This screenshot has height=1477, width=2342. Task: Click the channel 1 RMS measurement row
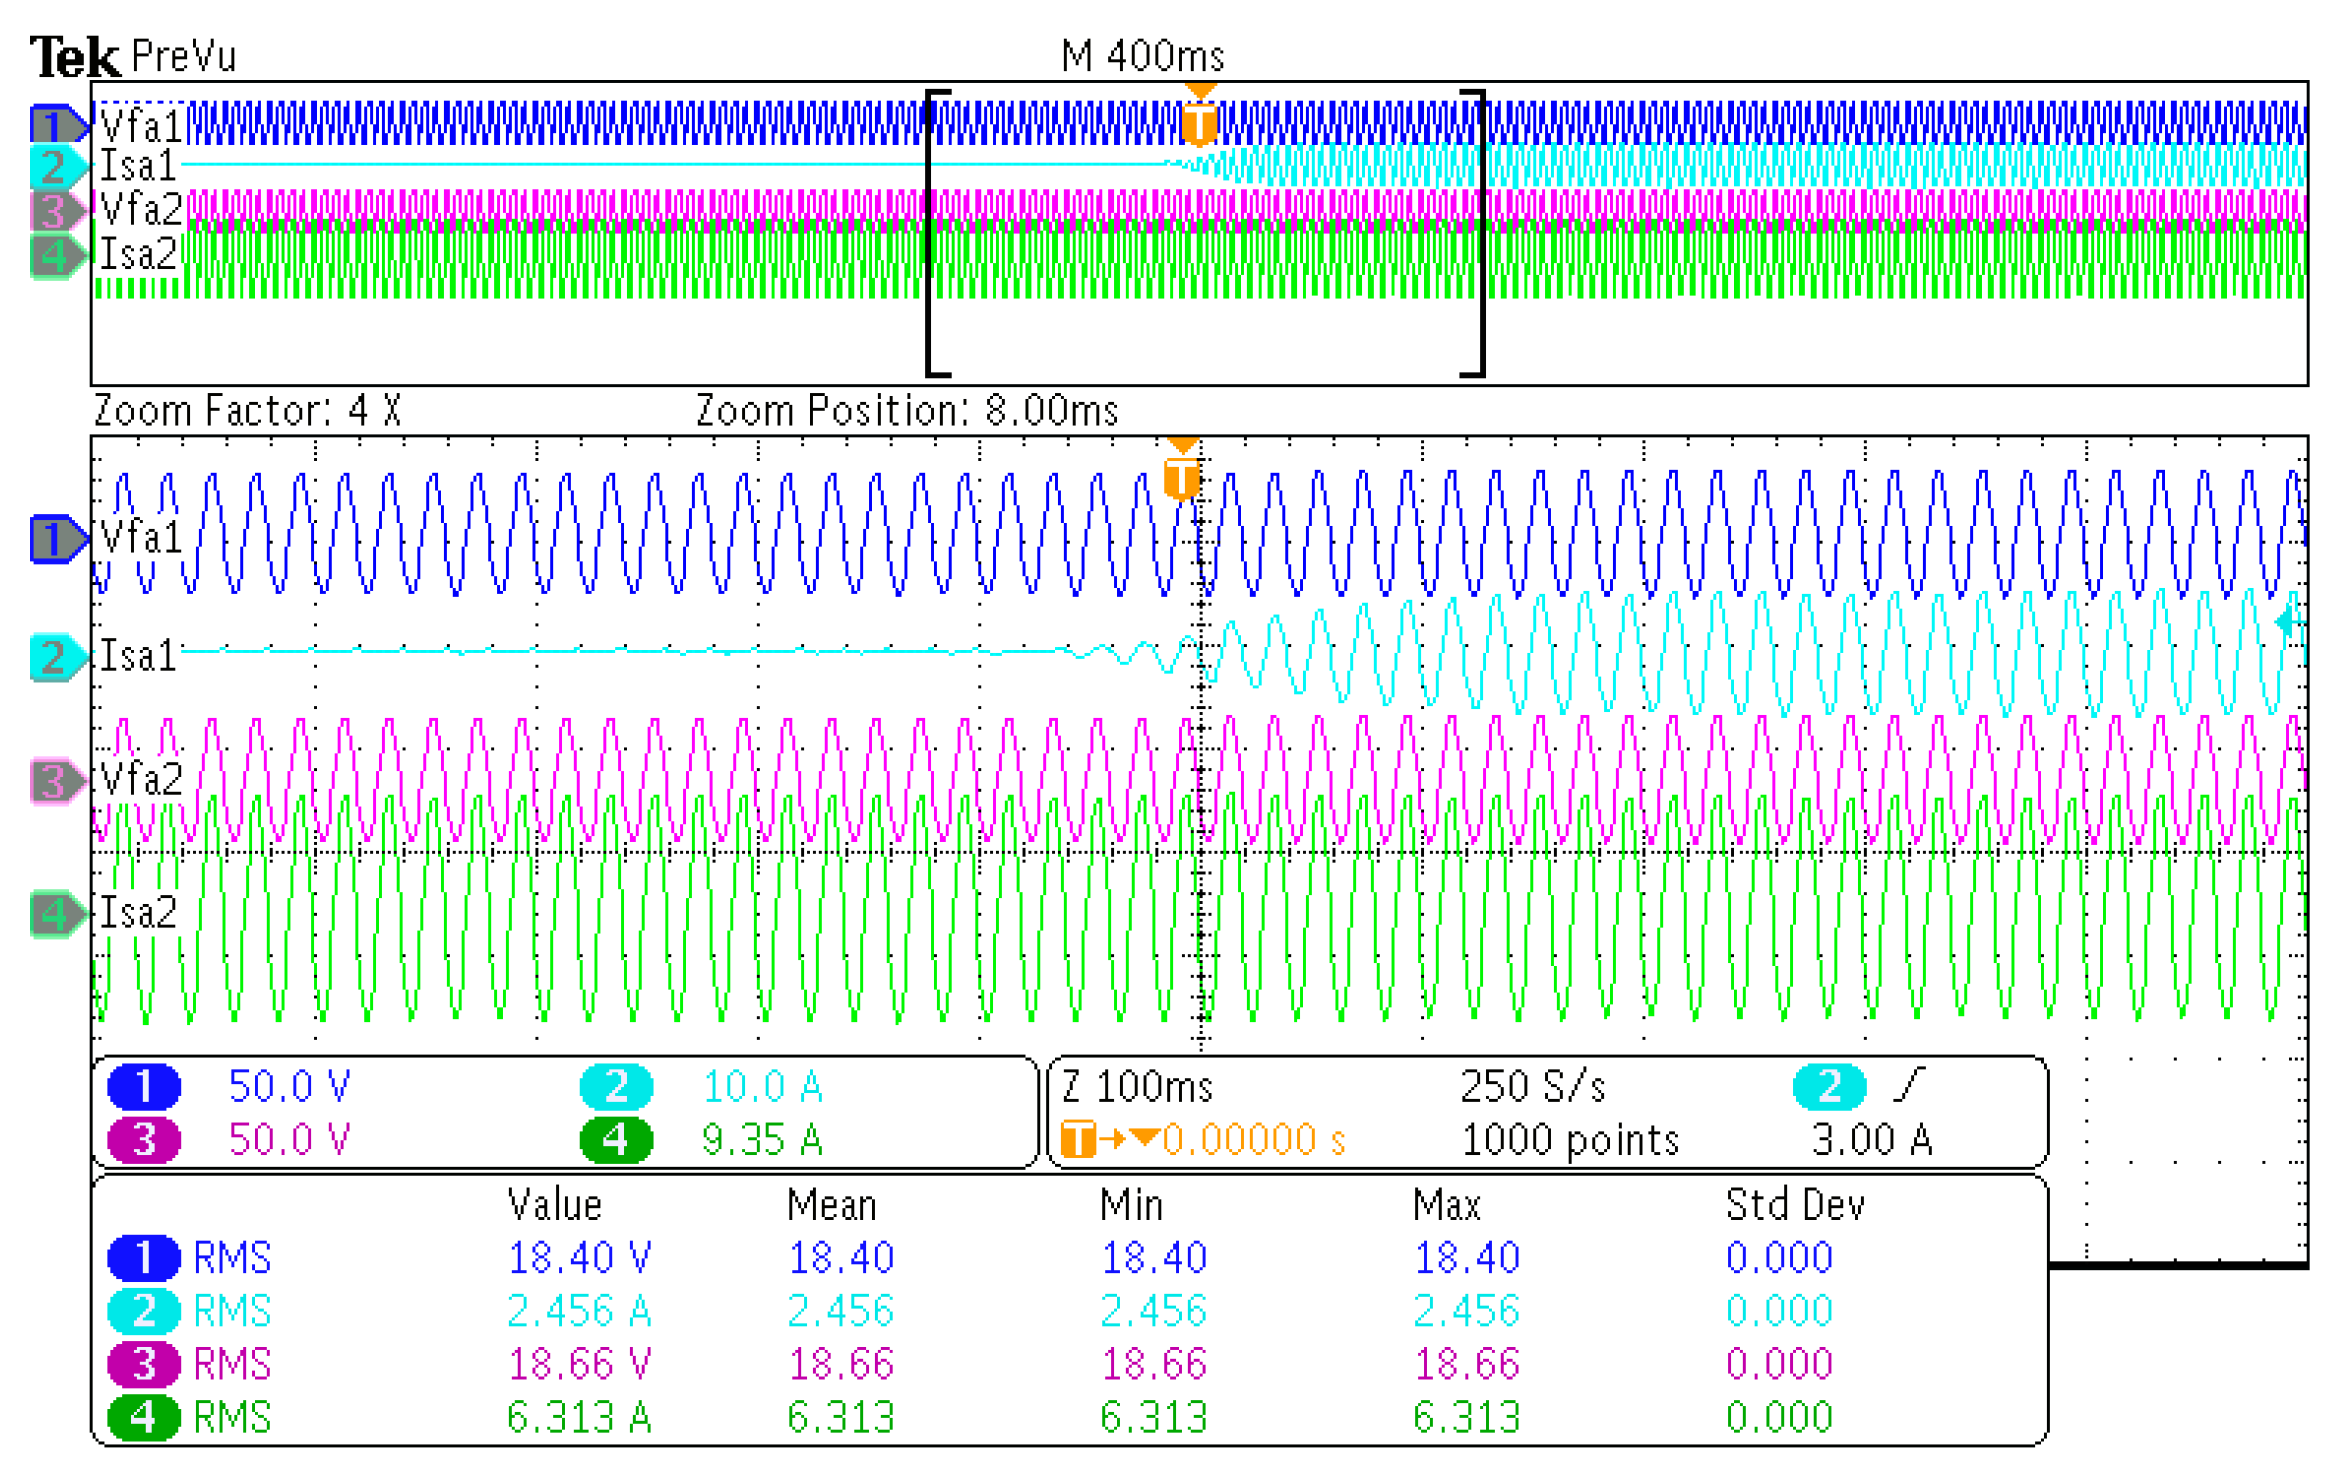click(232, 1258)
